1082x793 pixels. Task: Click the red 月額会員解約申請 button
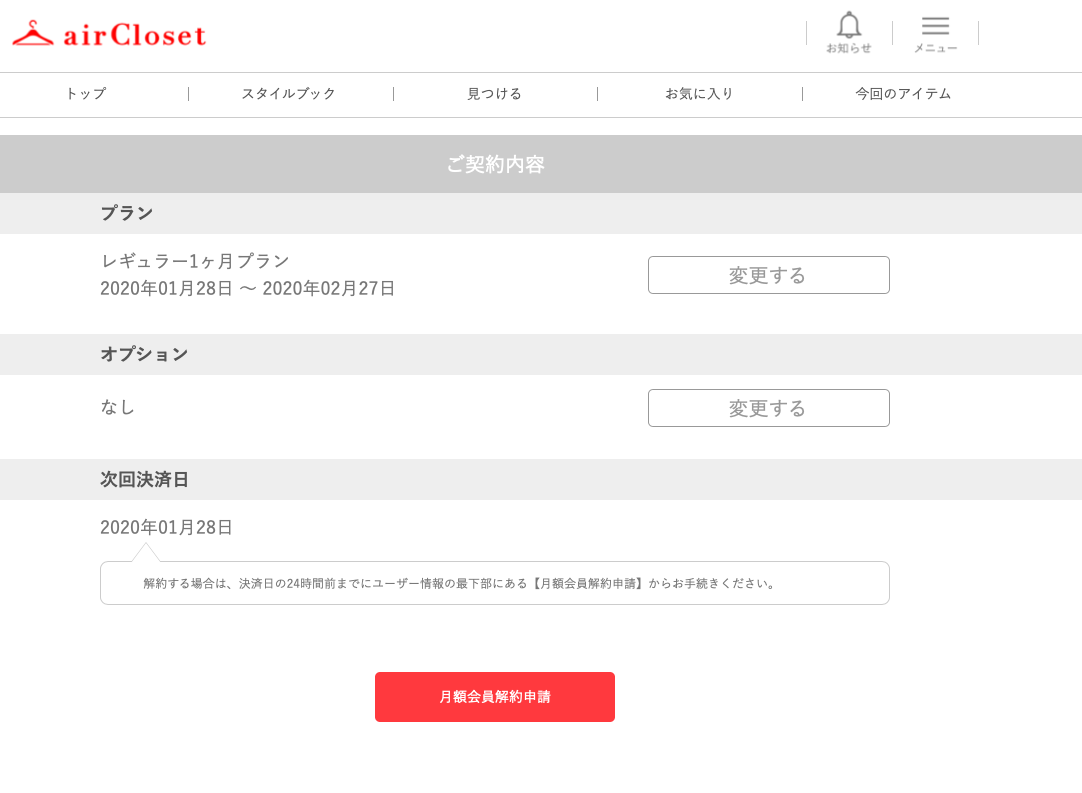tap(495, 697)
